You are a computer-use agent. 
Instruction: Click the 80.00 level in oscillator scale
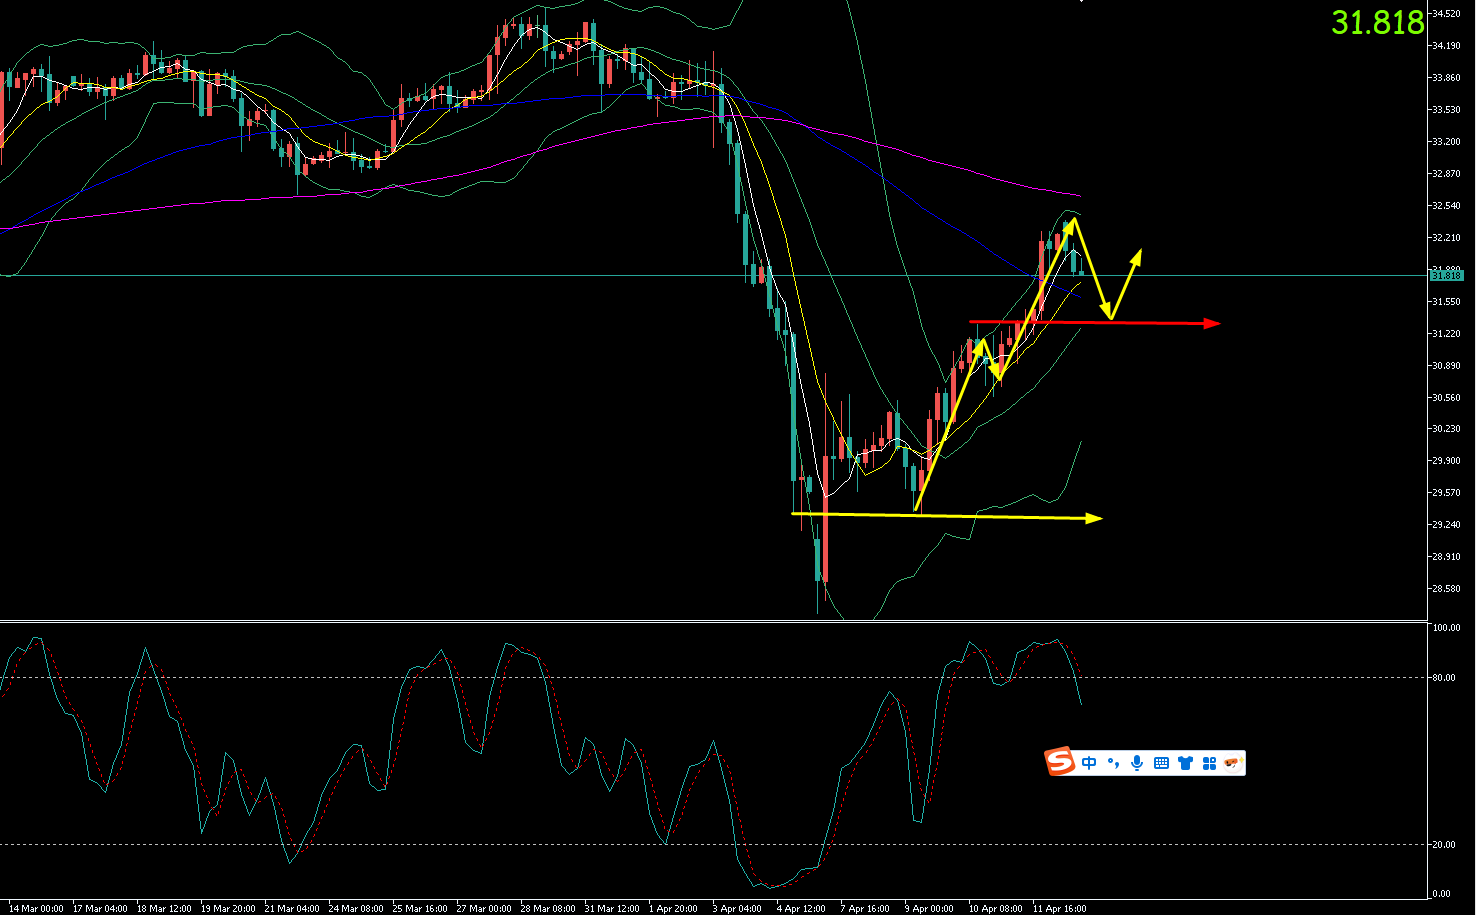click(x=1443, y=677)
